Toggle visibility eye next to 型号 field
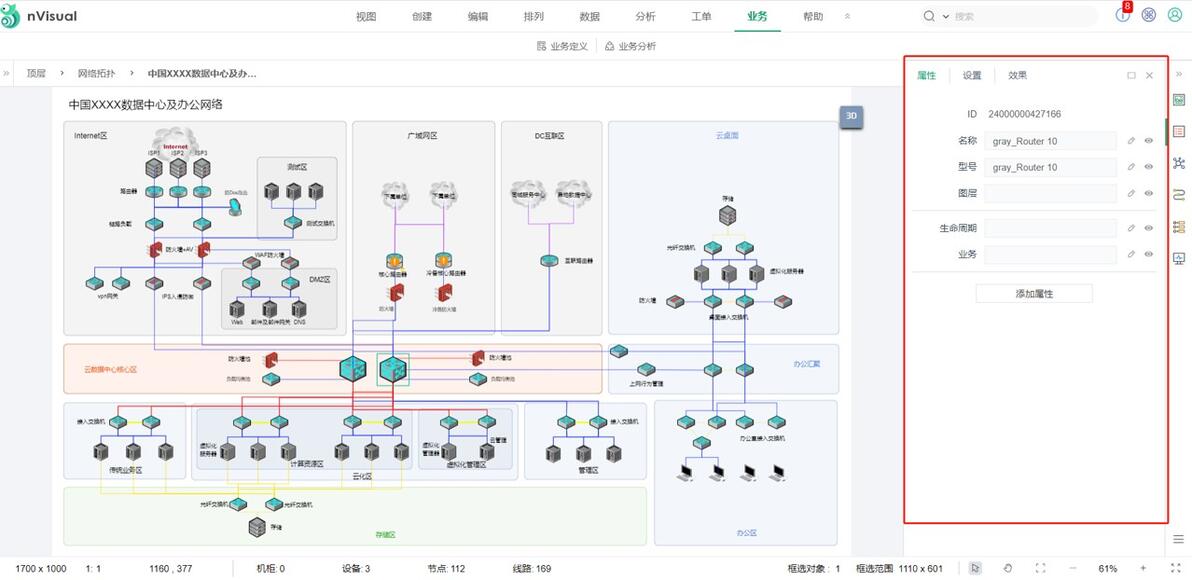 (x=1148, y=167)
